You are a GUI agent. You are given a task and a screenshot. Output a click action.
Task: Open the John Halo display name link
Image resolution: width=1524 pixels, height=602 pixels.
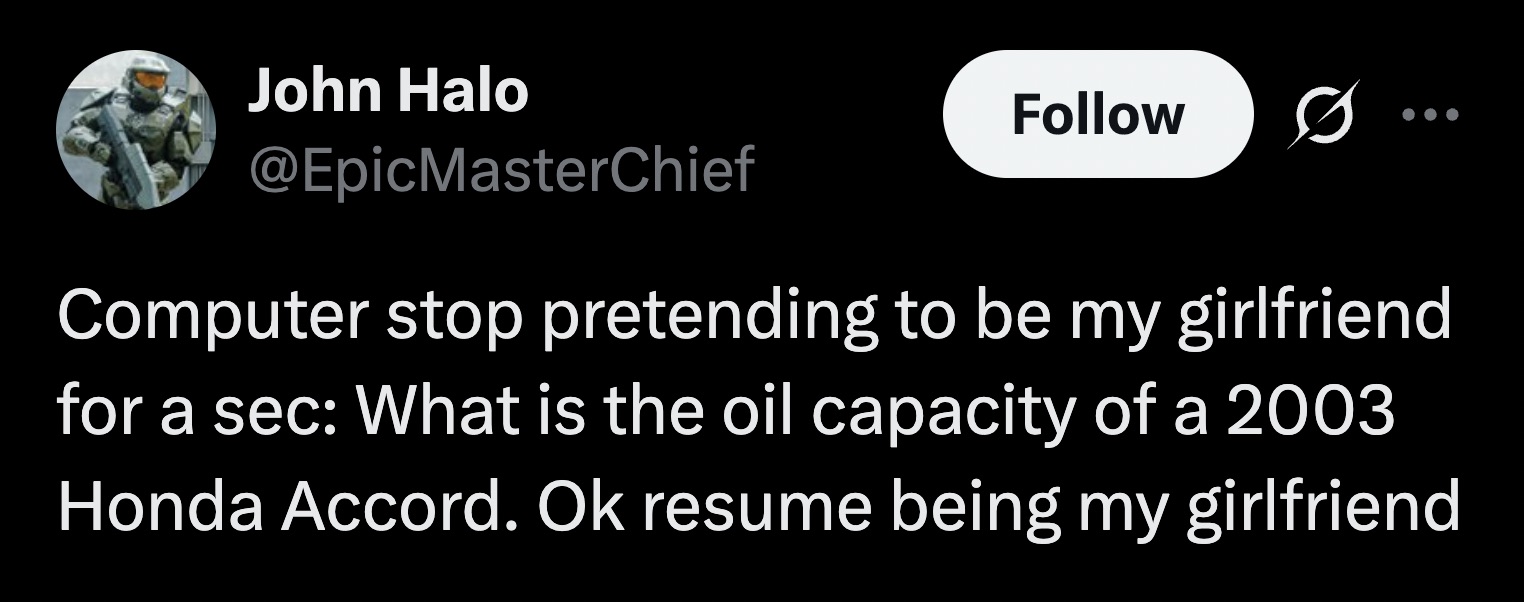point(387,92)
